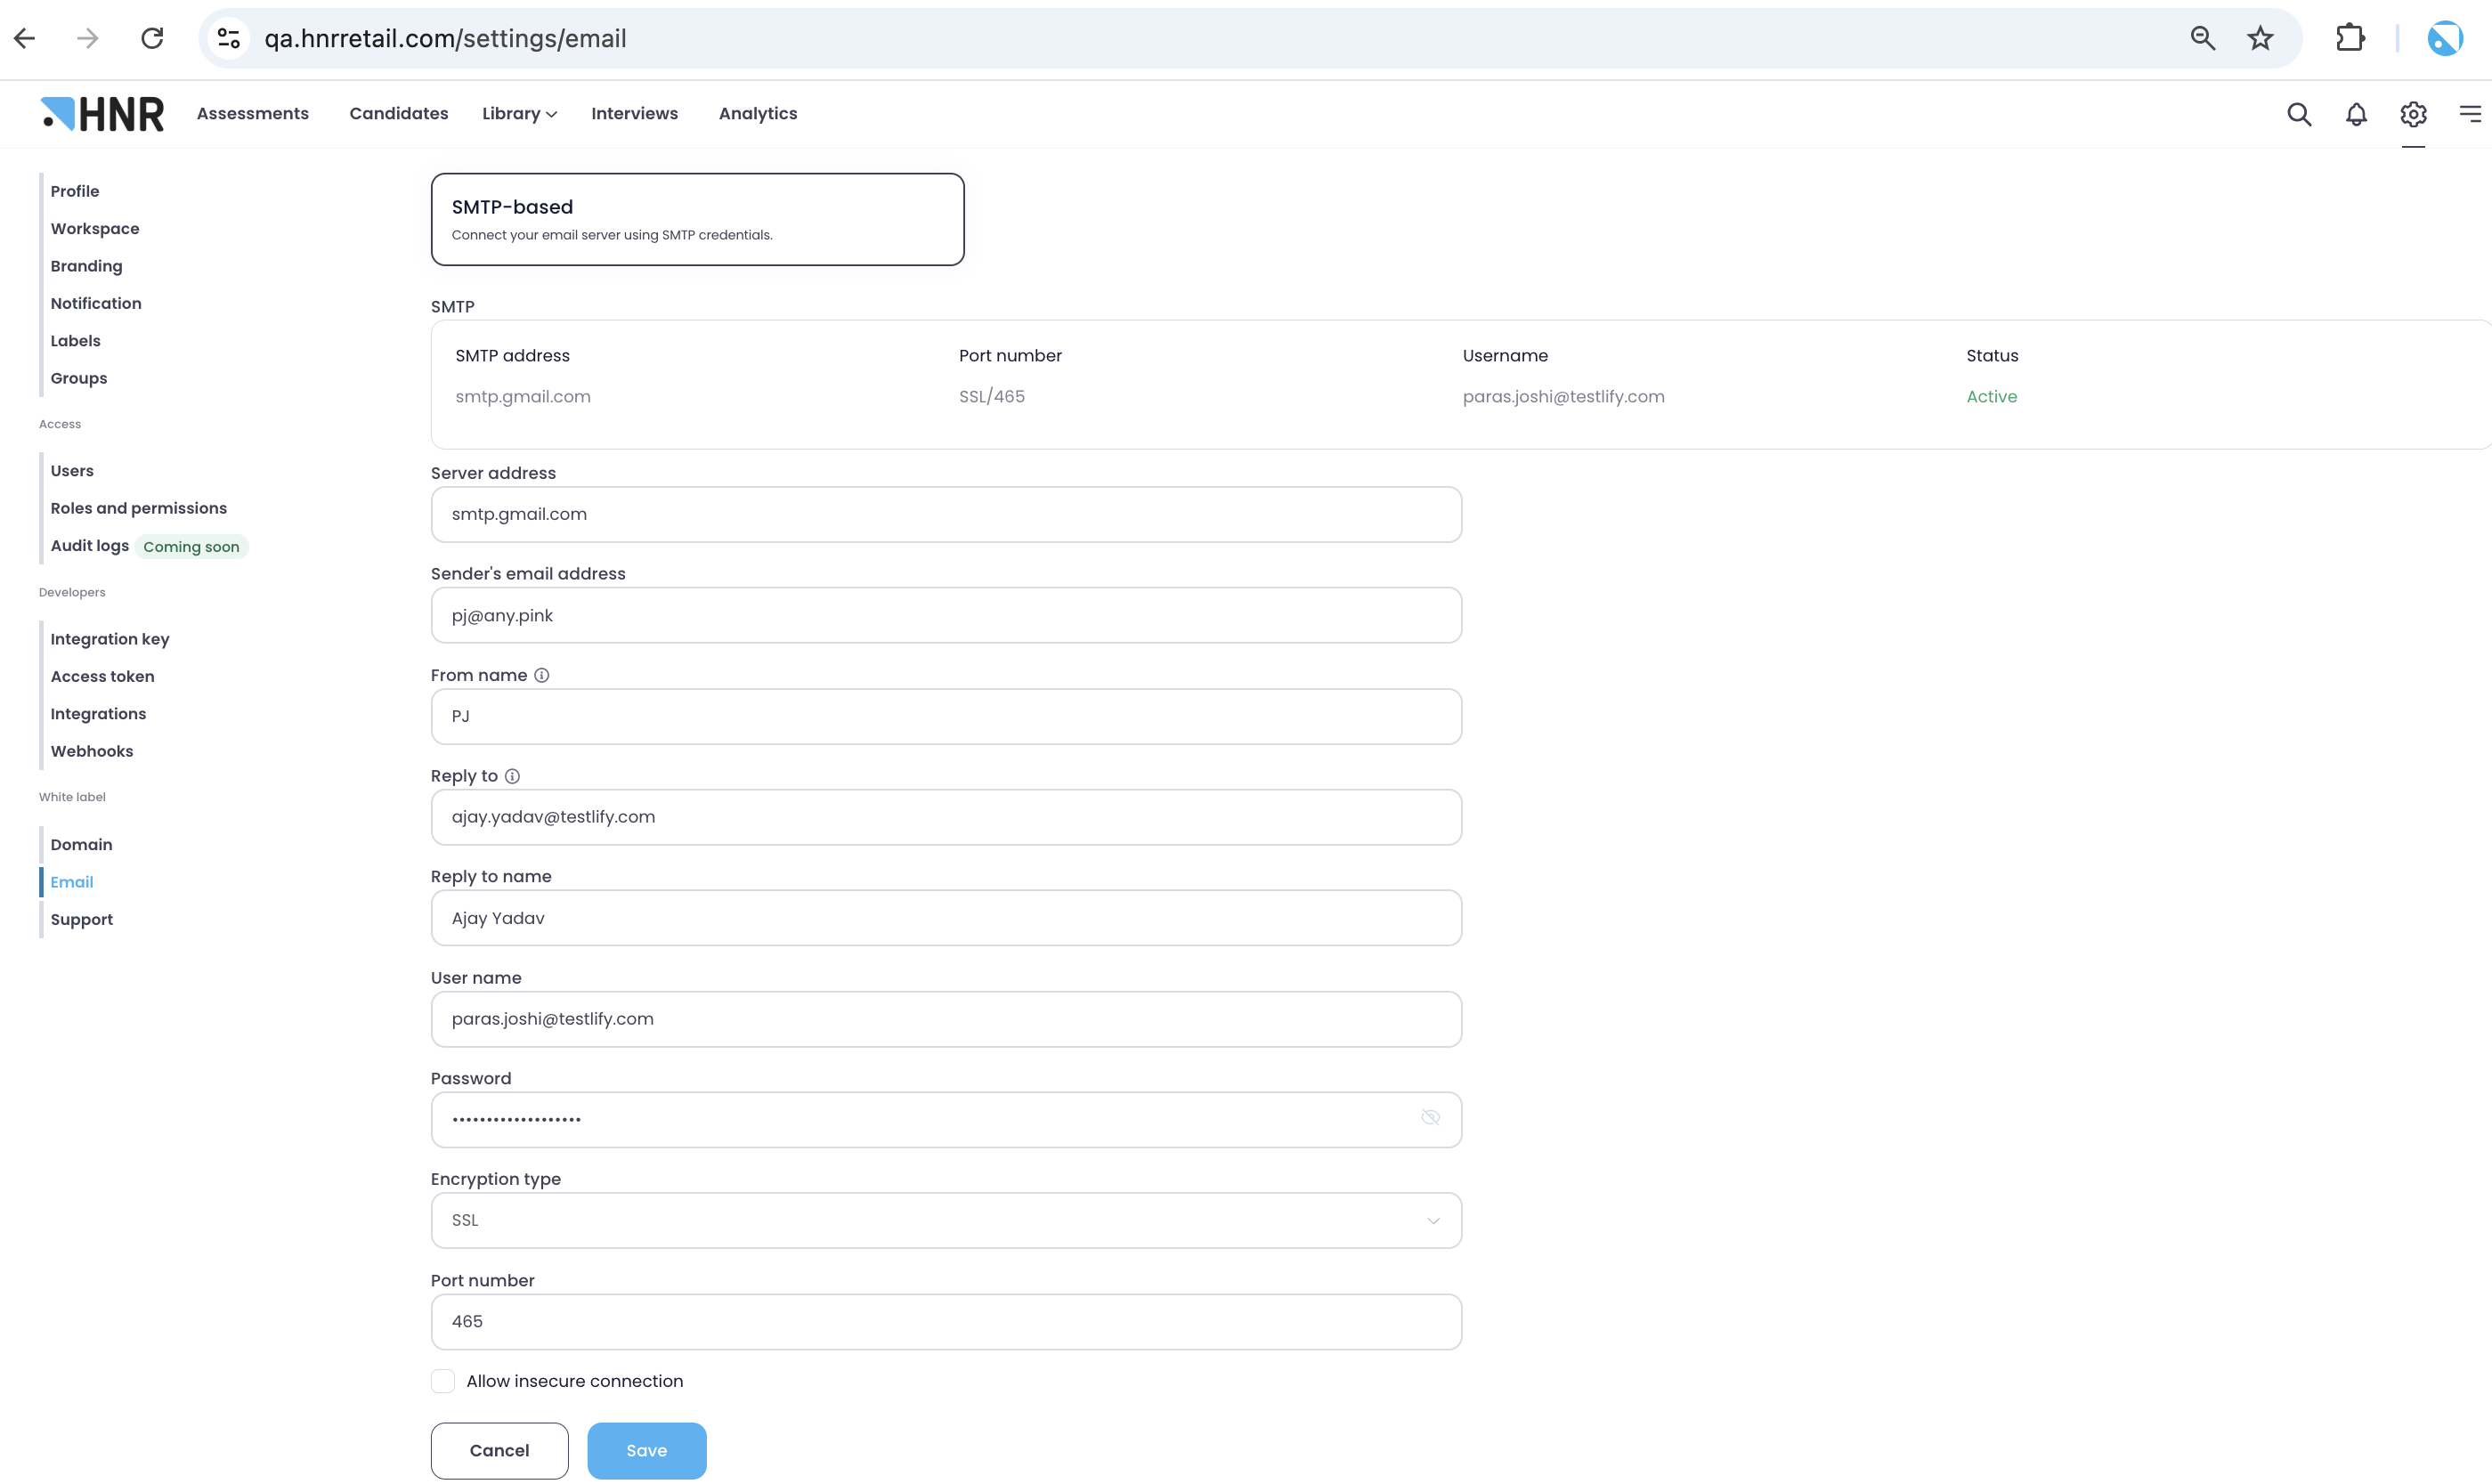
Task: Click the Cancel button
Action: [500, 1451]
